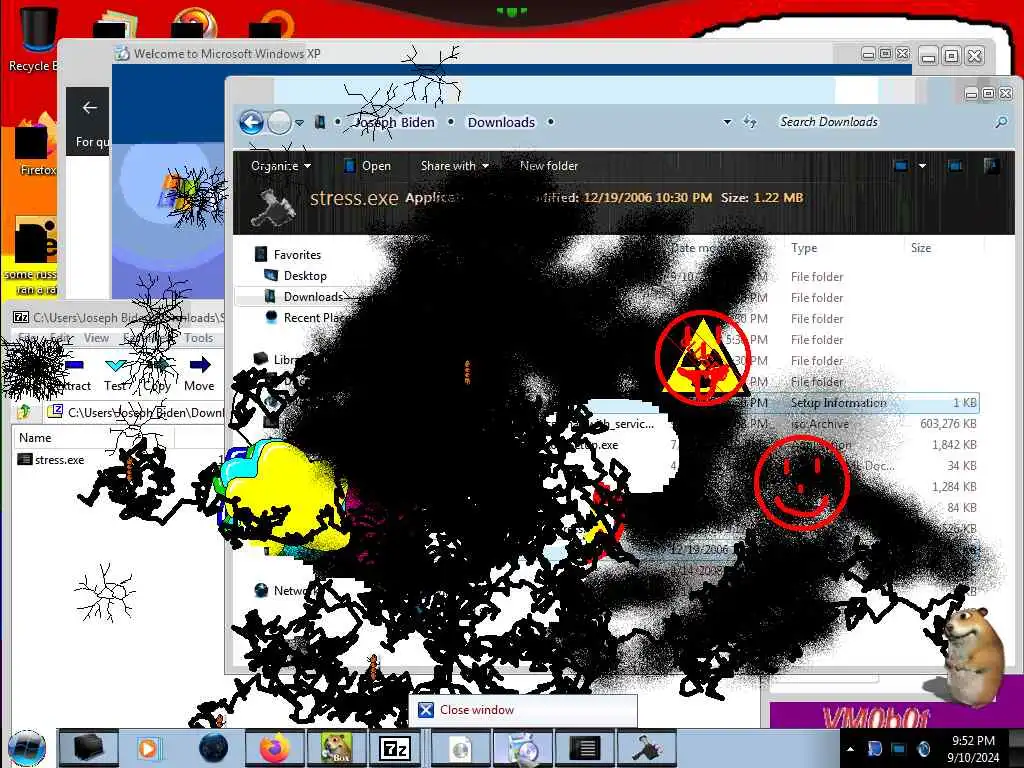Open Explorer help icon
The image size is (1024, 768).
tap(991, 166)
